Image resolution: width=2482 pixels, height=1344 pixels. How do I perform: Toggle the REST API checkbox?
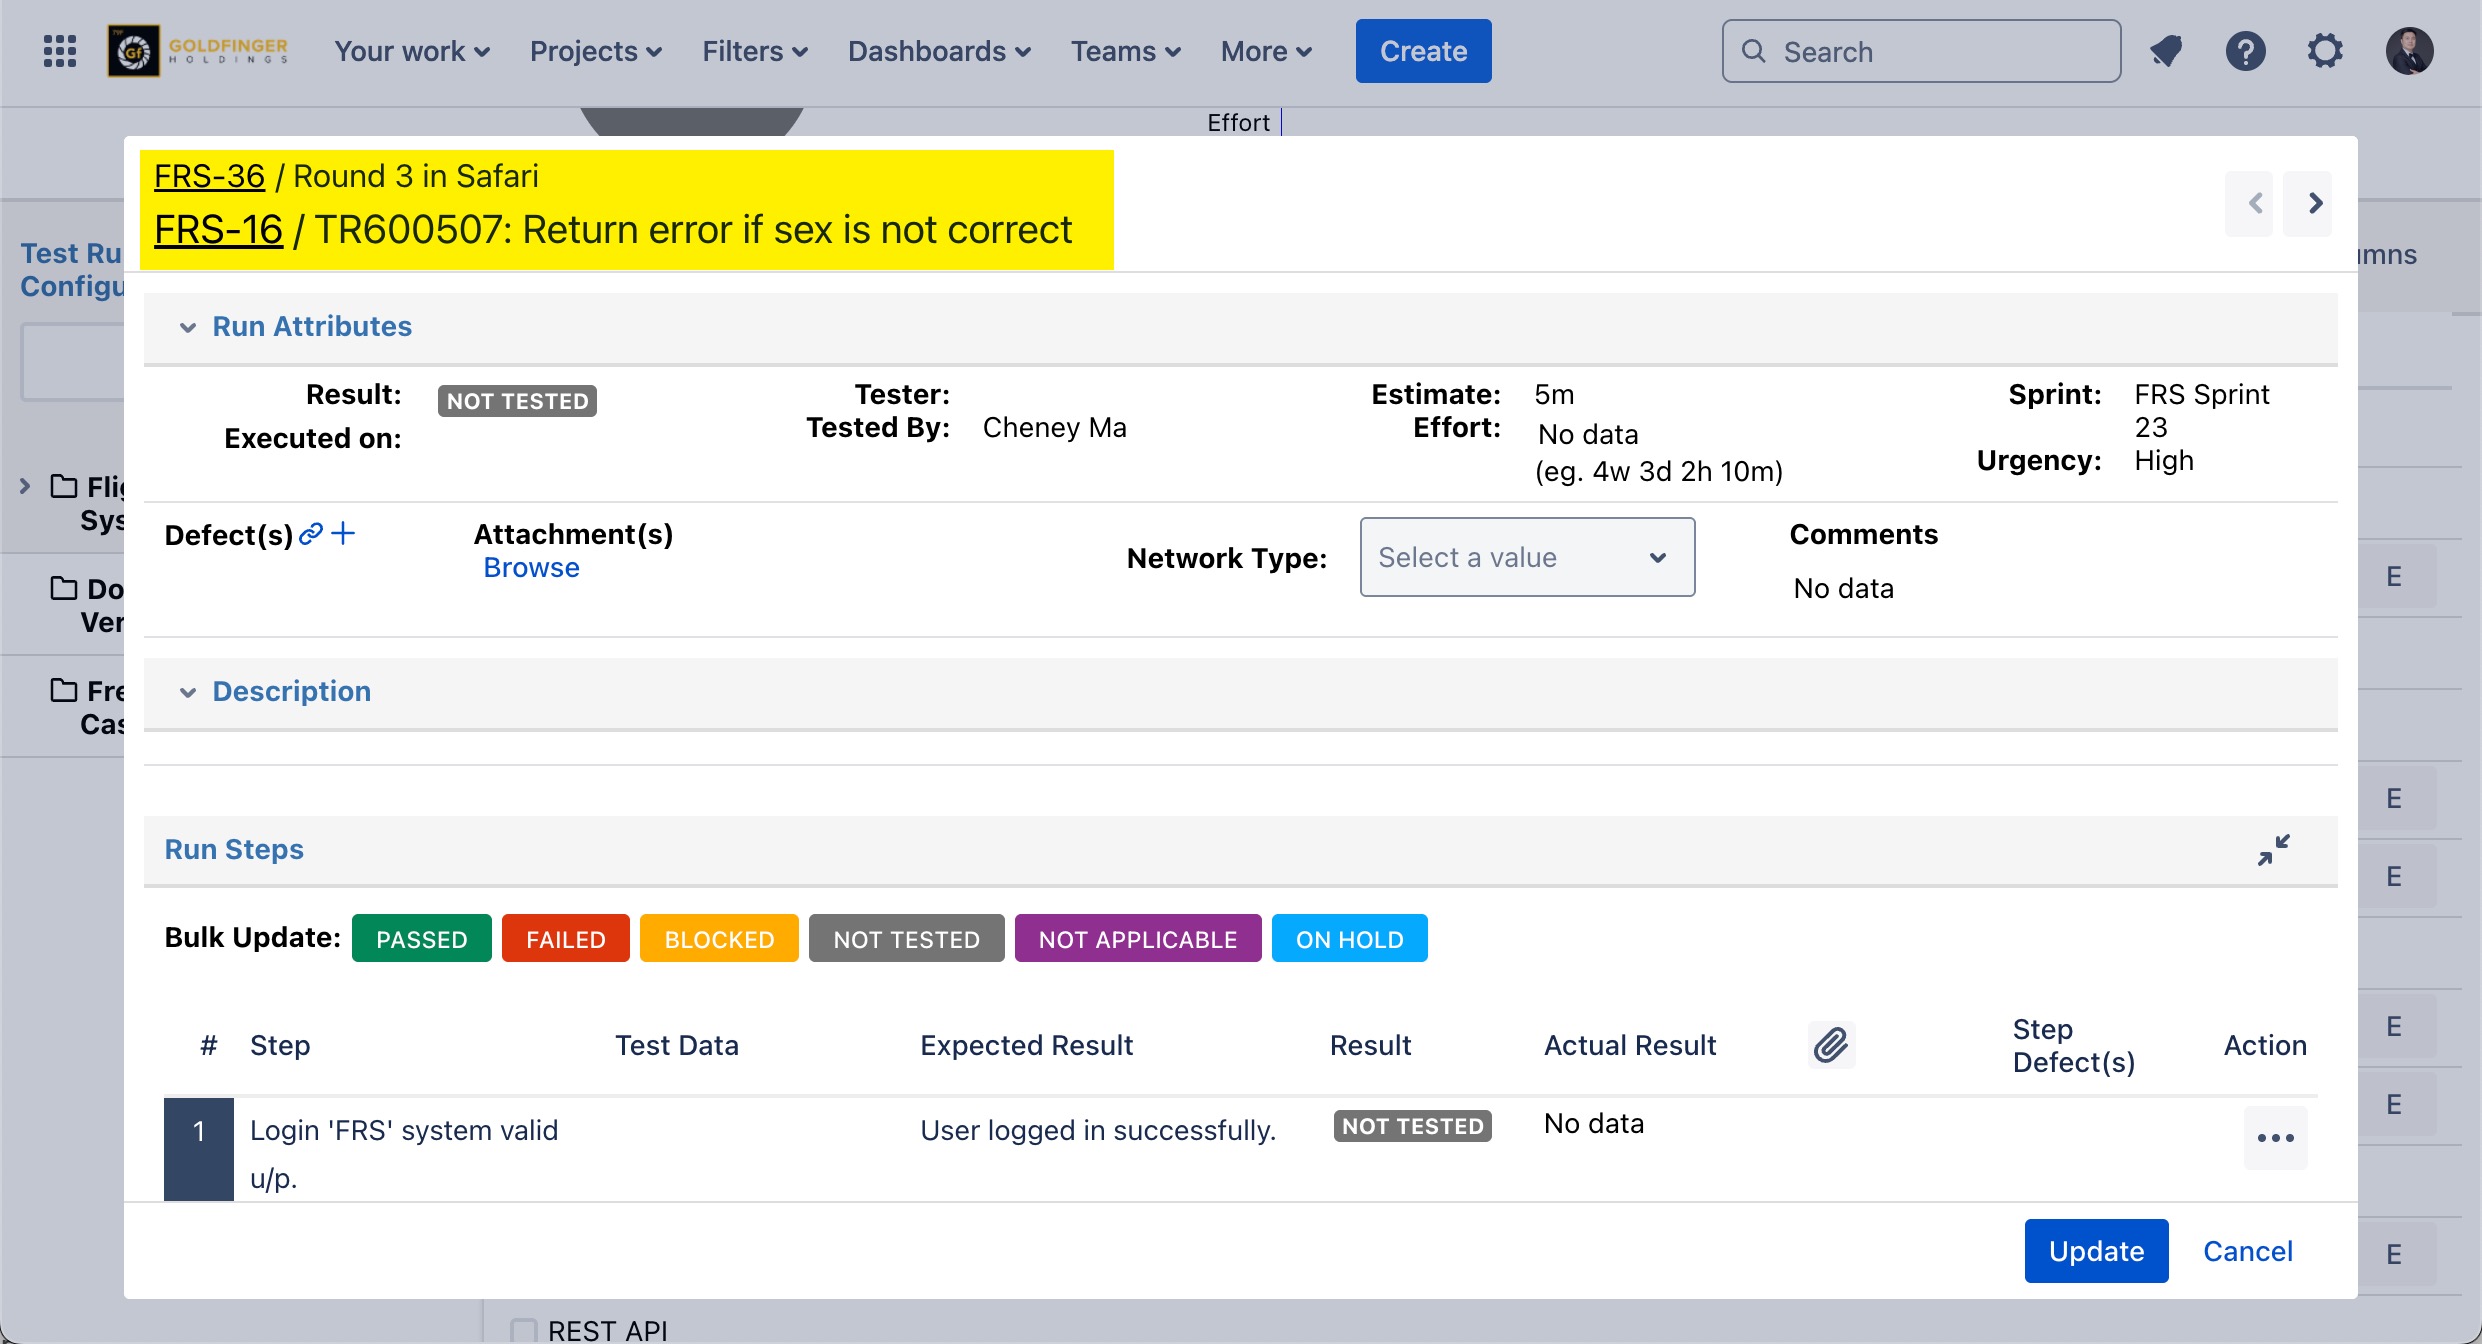point(523,1330)
